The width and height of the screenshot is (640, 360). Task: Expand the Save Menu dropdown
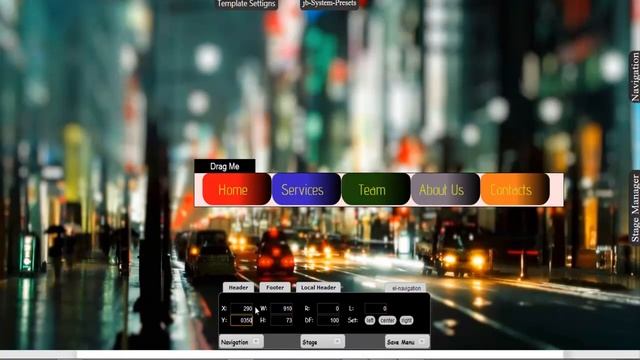[407, 342]
